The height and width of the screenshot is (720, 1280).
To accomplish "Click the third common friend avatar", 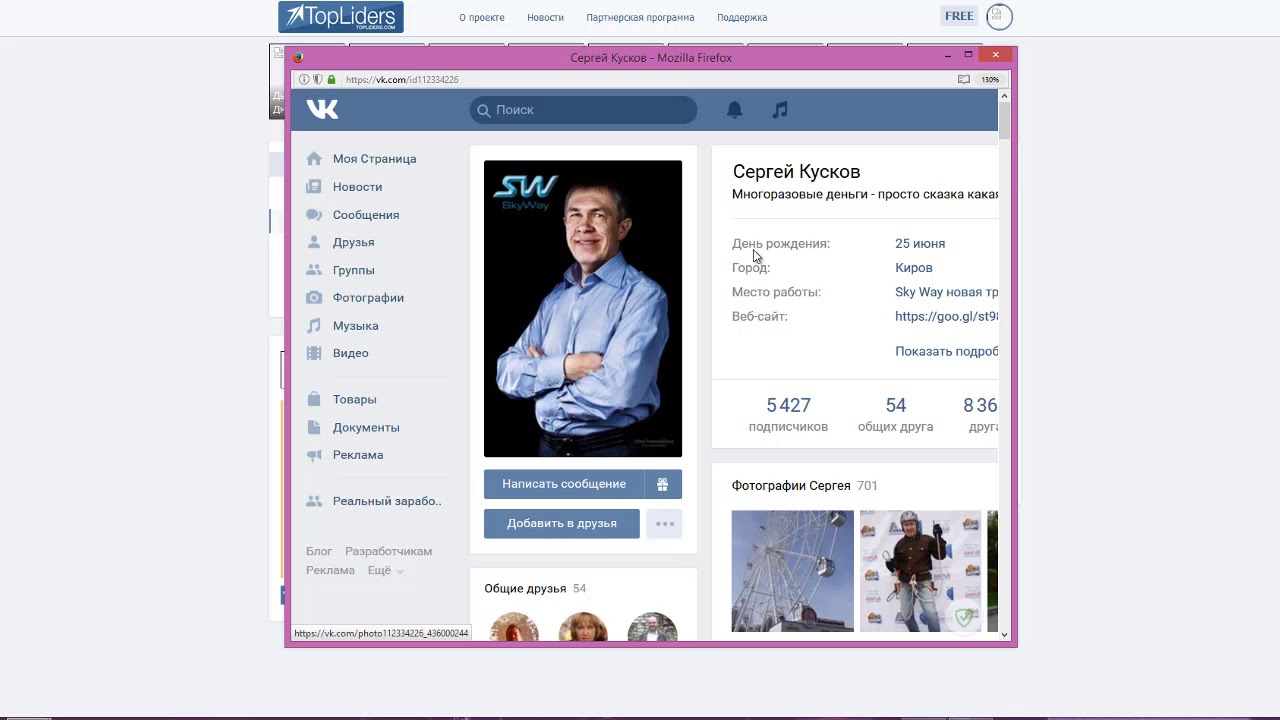I will [x=652, y=627].
